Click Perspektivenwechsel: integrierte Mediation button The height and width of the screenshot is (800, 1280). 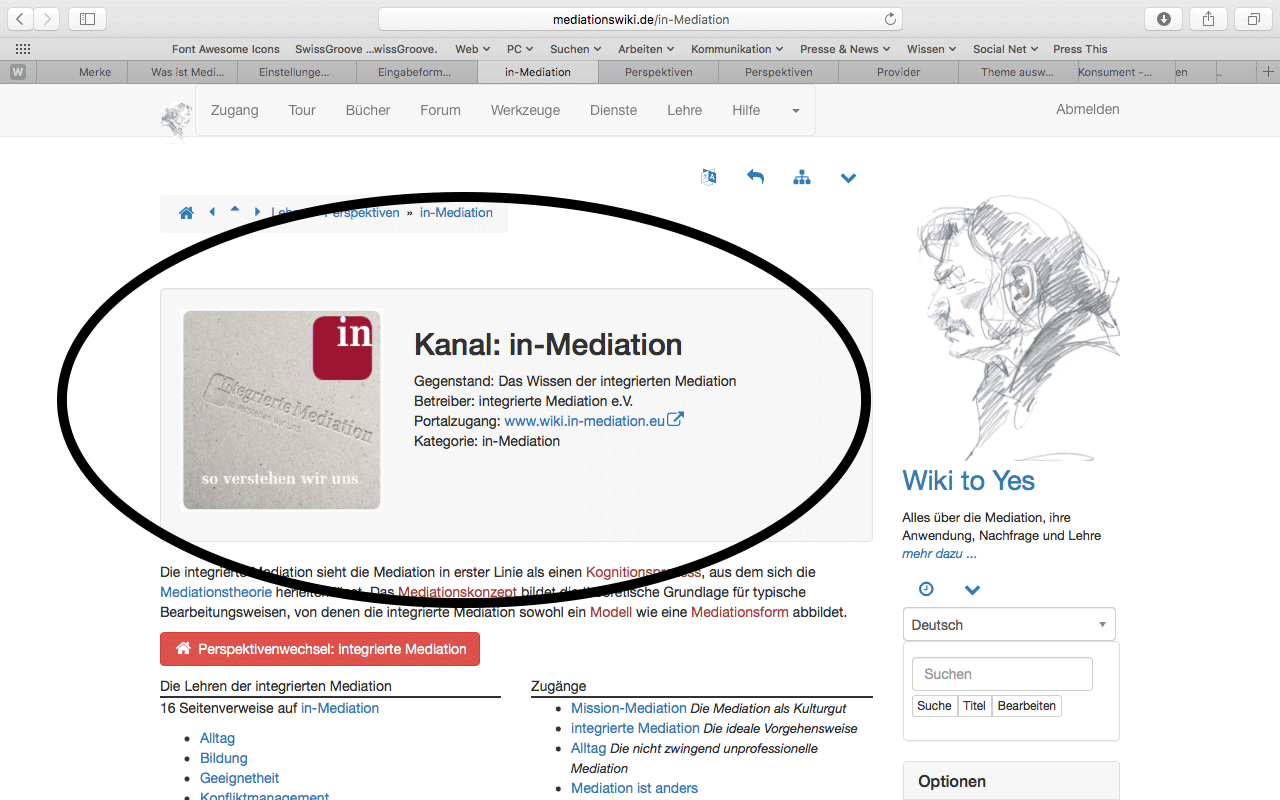[x=320, y=649]
